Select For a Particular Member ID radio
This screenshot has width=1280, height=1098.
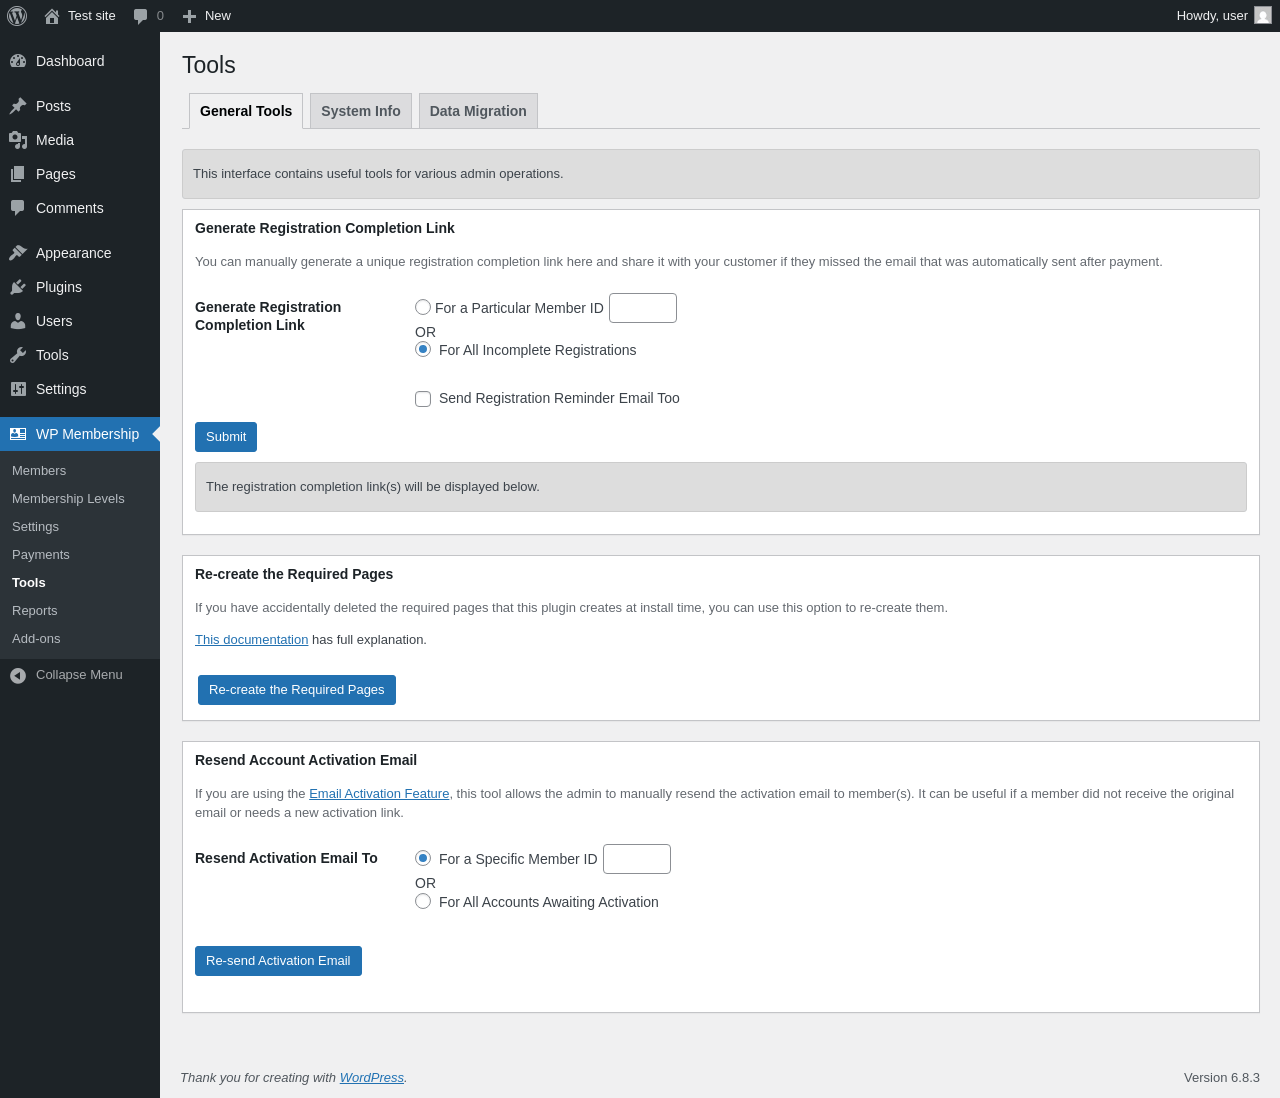[x=423, y=307]
